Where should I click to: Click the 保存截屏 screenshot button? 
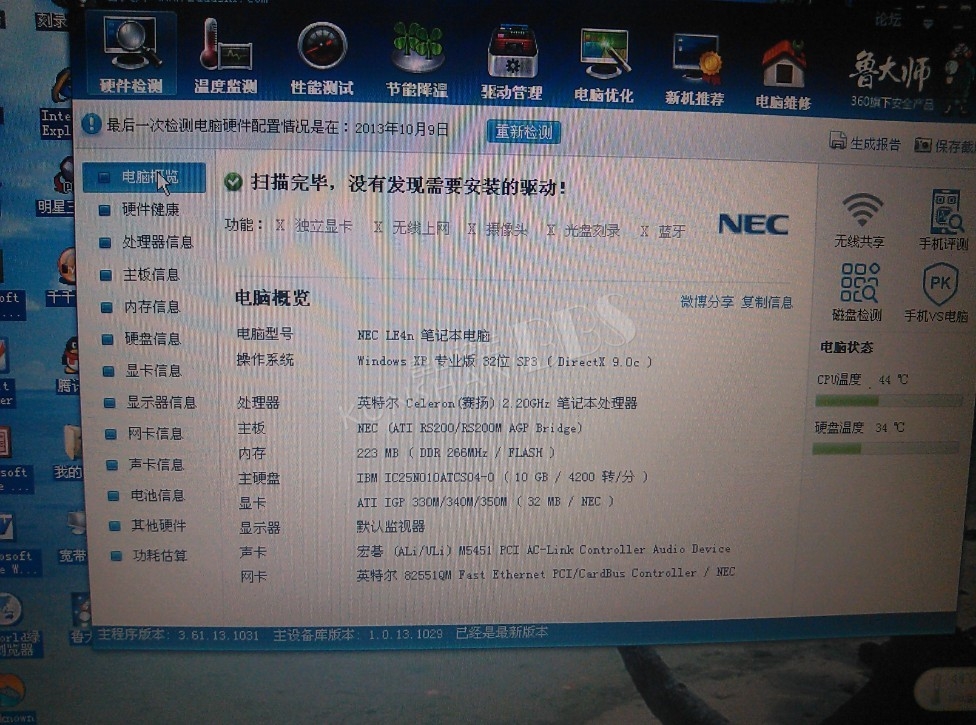tap(944, 146)
